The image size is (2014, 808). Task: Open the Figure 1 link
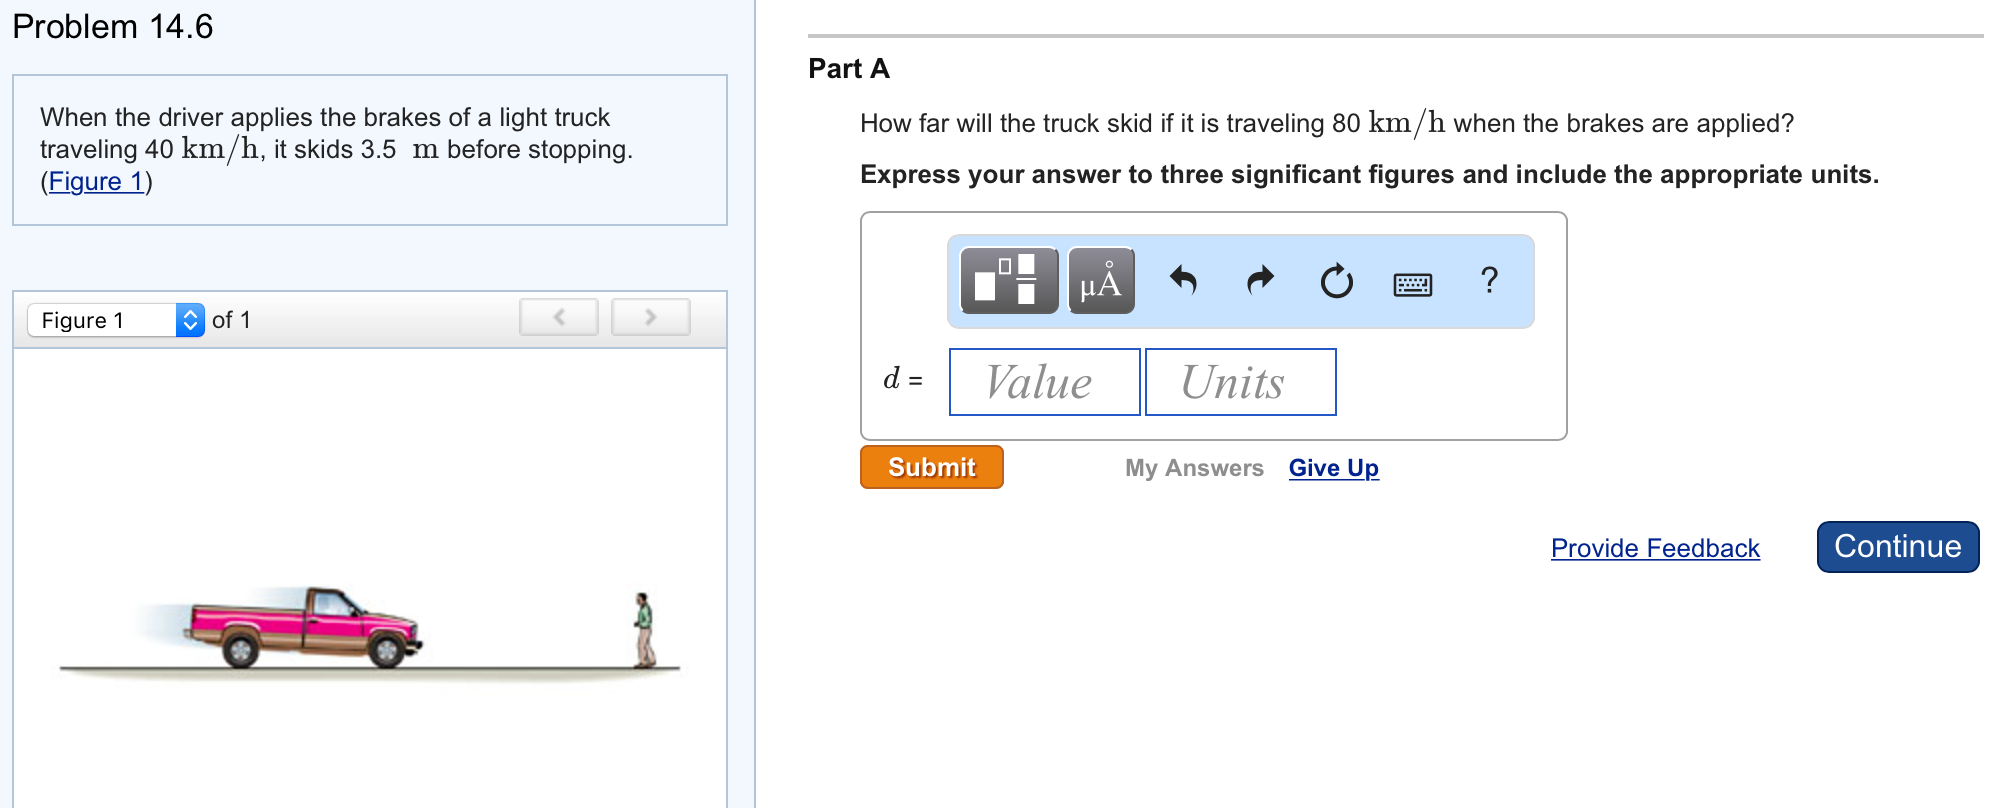pos(96,182)
